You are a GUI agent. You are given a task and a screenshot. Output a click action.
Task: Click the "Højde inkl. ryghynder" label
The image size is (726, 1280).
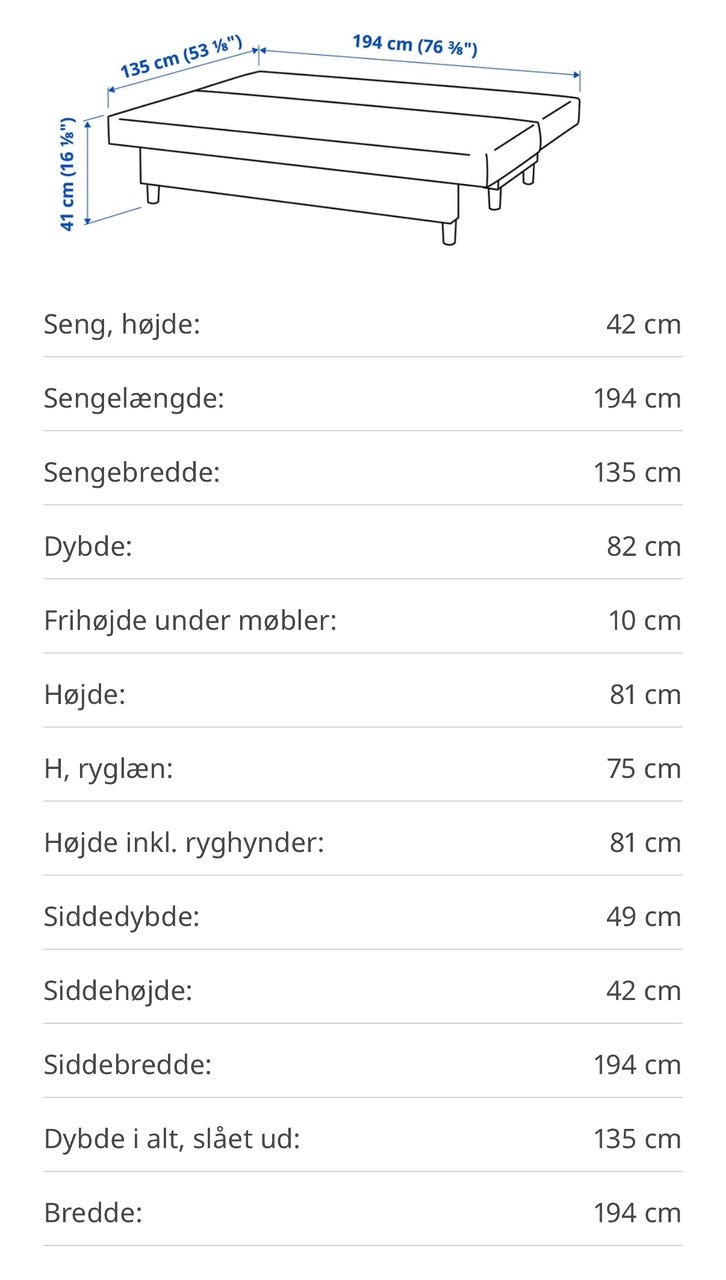click(184, 842)
